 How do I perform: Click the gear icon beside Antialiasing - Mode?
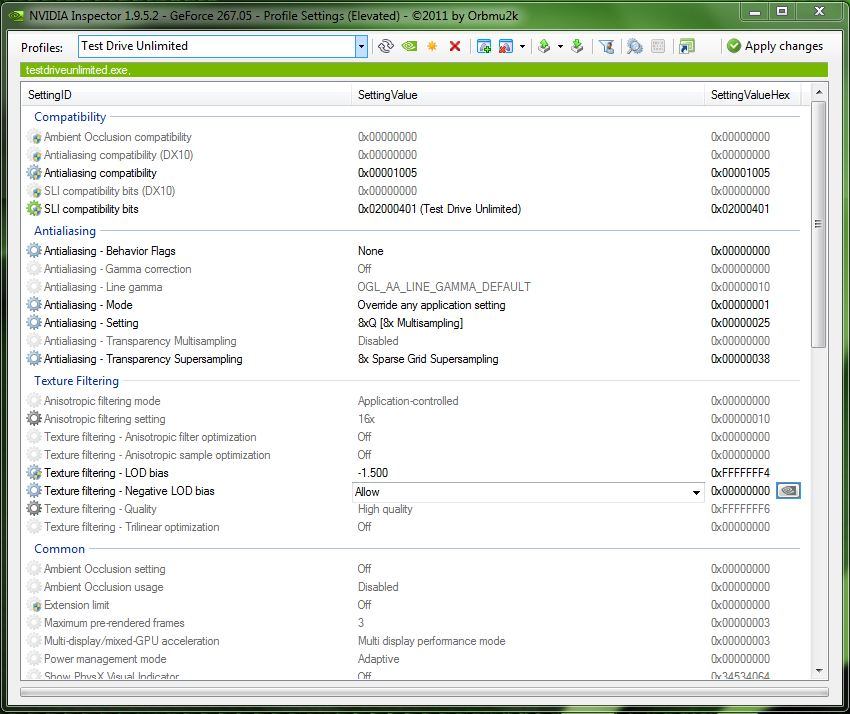34,305
